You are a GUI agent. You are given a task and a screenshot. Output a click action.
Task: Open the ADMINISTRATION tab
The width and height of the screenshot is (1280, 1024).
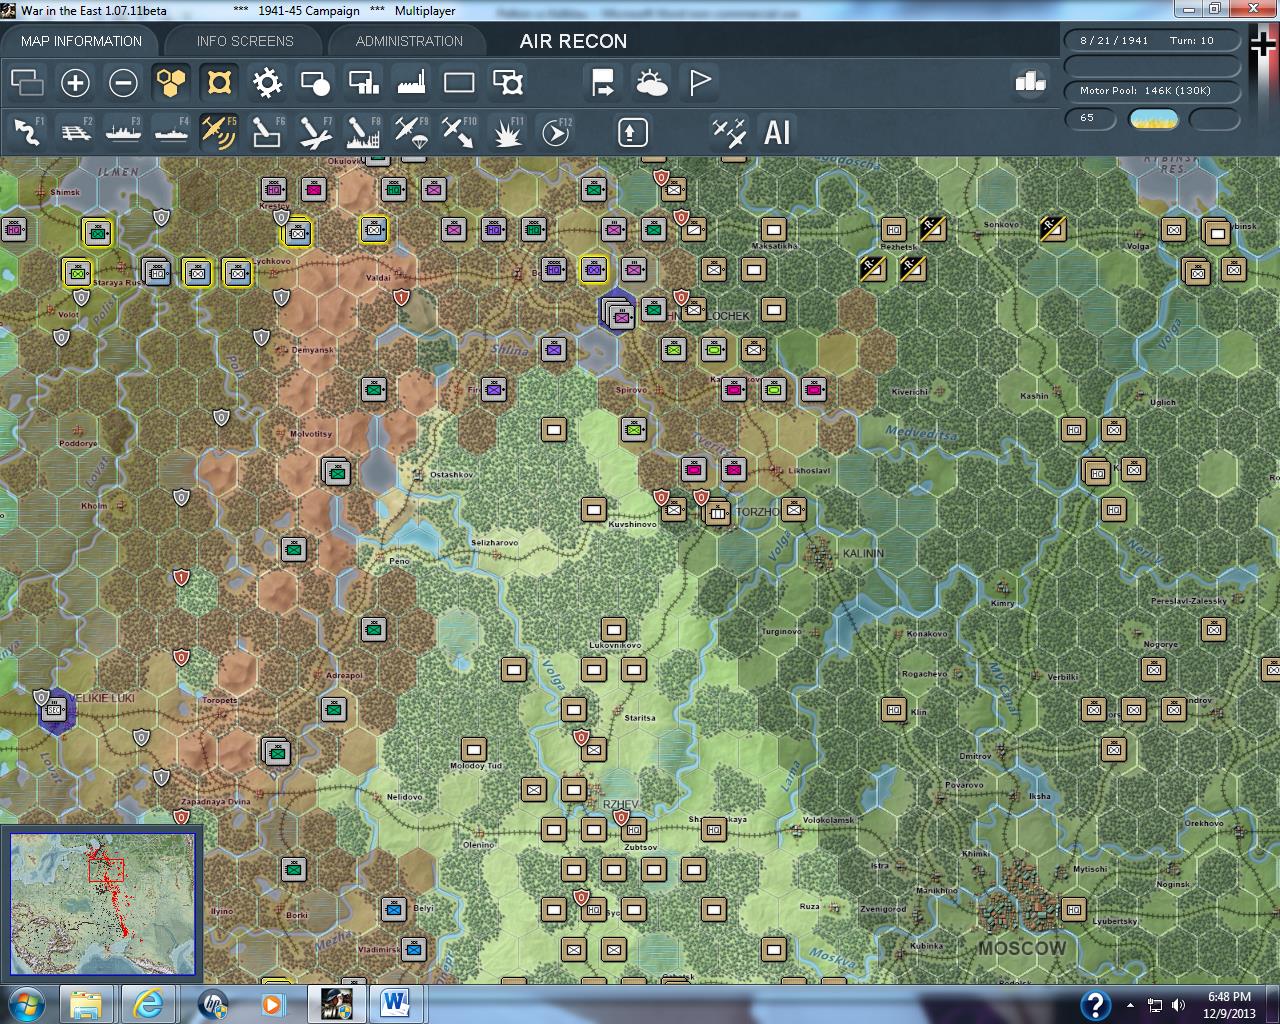tap(409, 41)
